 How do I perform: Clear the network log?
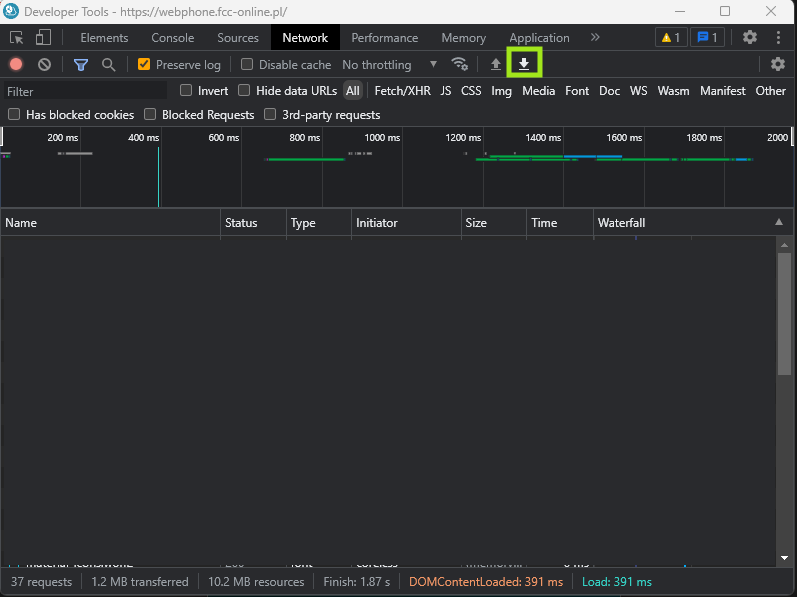(44, 64)
